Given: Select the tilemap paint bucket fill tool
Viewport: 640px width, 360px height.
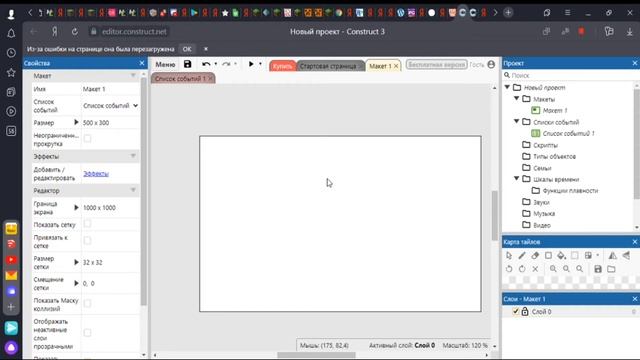Looking at the screenshot, I should pos(561,256).
